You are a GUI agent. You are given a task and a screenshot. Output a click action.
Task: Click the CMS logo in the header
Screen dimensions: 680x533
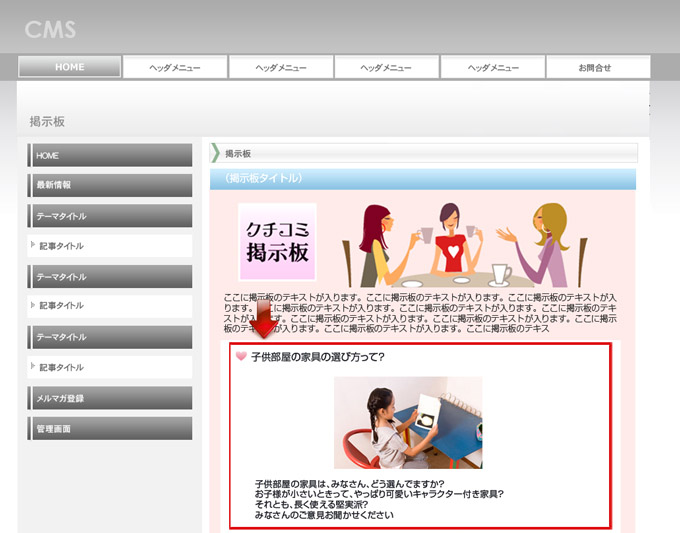pyautogui.click(x=50, y=29)
